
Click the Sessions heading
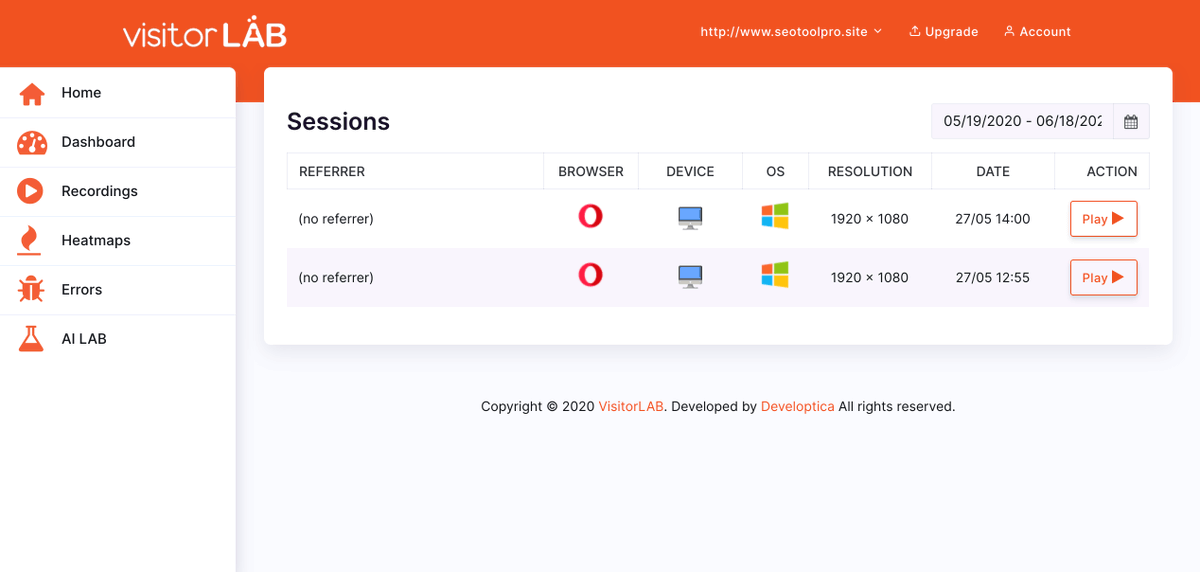338,122
